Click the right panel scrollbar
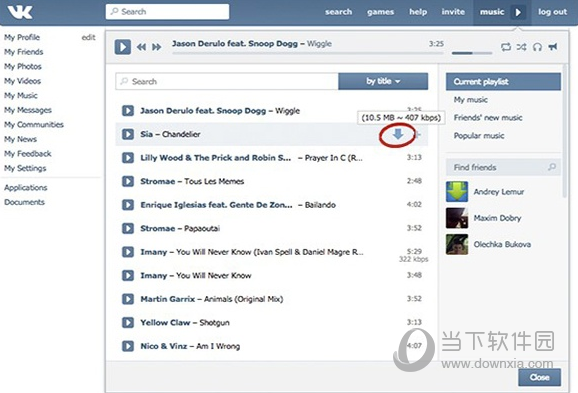The image size is (578, 393). pos(565,131)
